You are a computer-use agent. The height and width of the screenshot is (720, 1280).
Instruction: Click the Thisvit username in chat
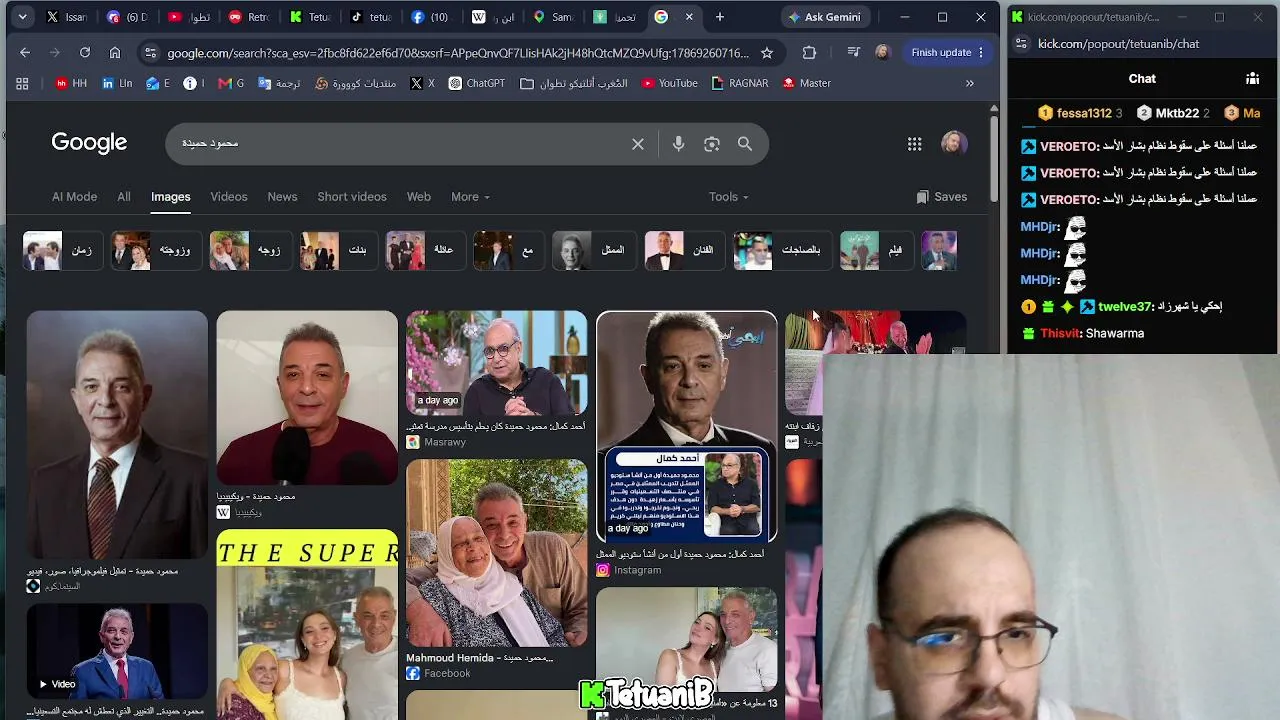[1061, 334]
